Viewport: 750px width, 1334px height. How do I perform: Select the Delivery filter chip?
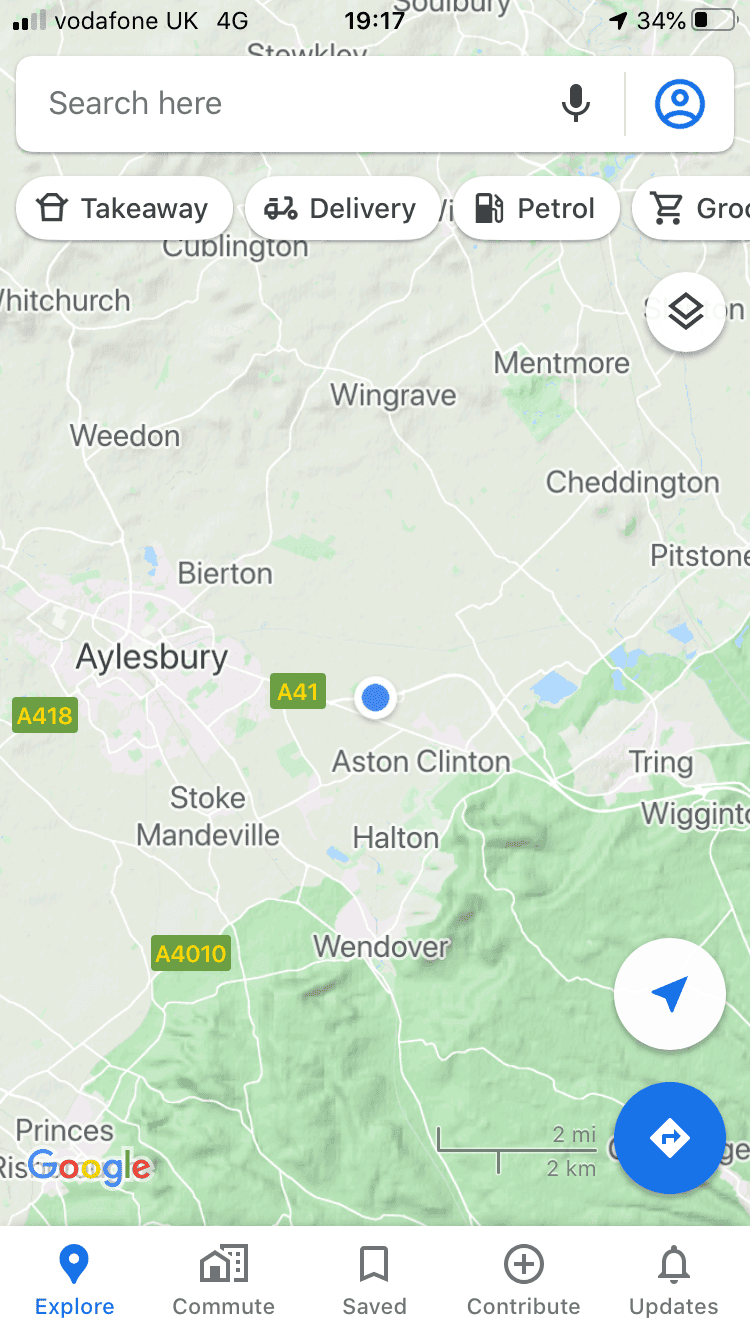341,208
